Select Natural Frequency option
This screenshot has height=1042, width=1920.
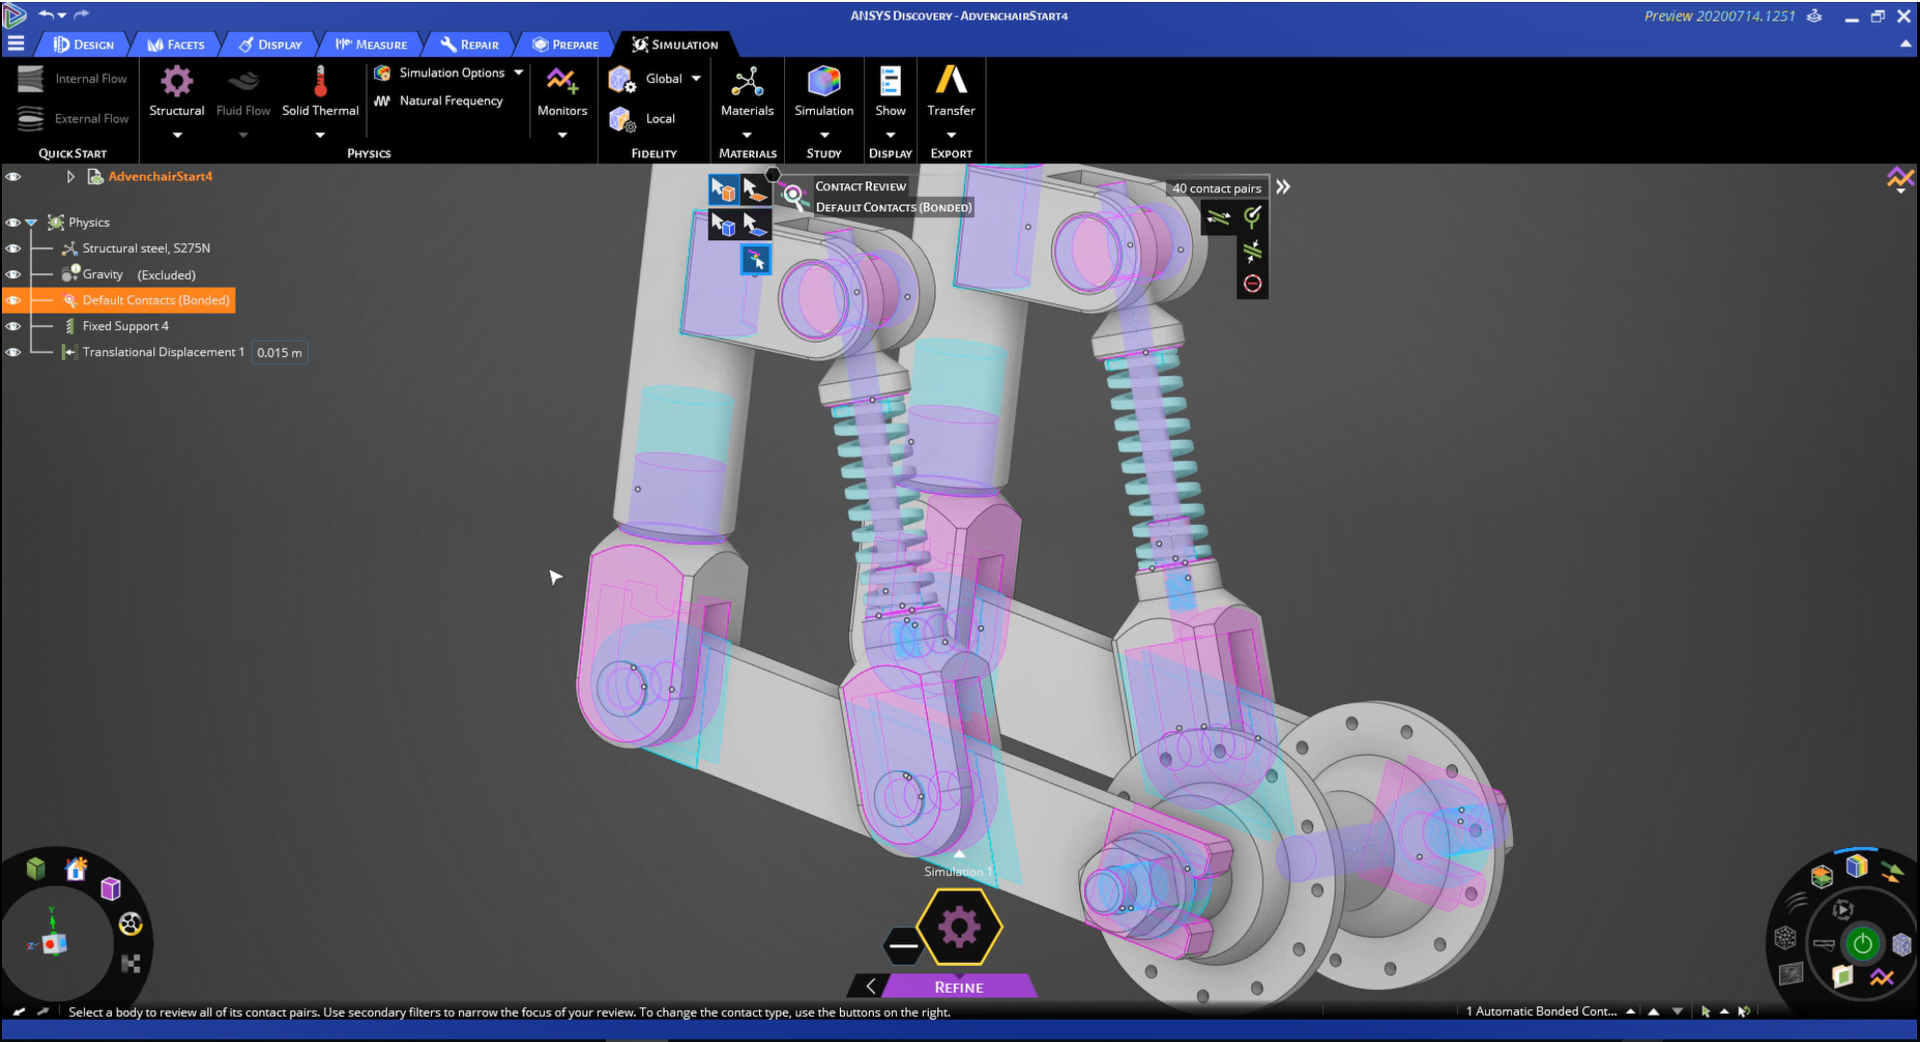click(x=450, y=101)
